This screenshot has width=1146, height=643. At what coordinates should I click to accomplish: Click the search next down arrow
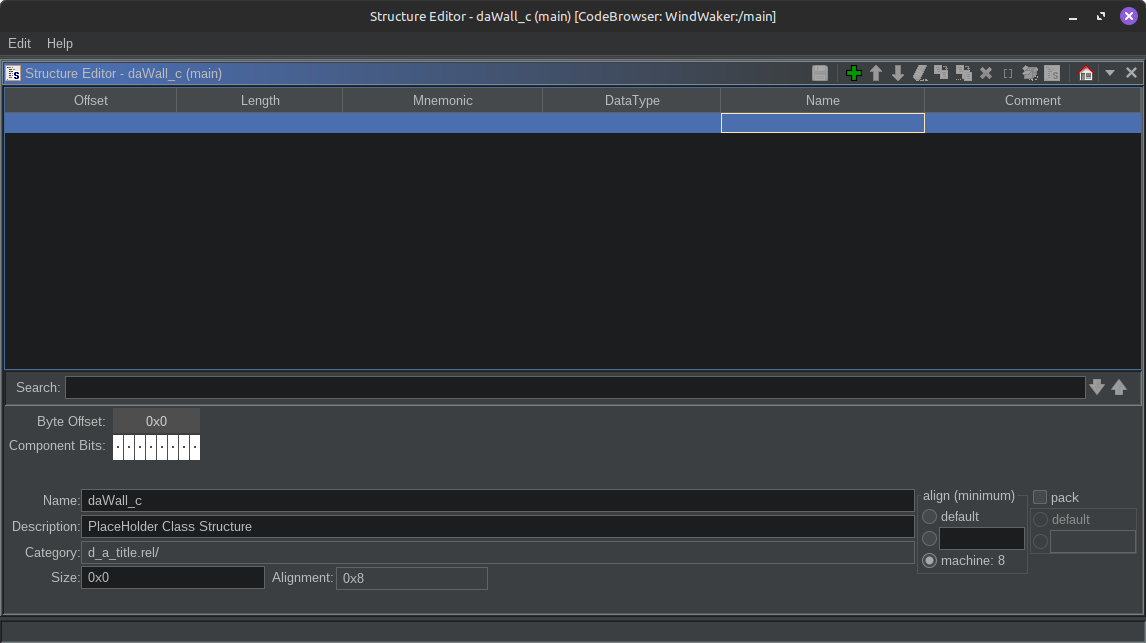[x=1096, y=387]
